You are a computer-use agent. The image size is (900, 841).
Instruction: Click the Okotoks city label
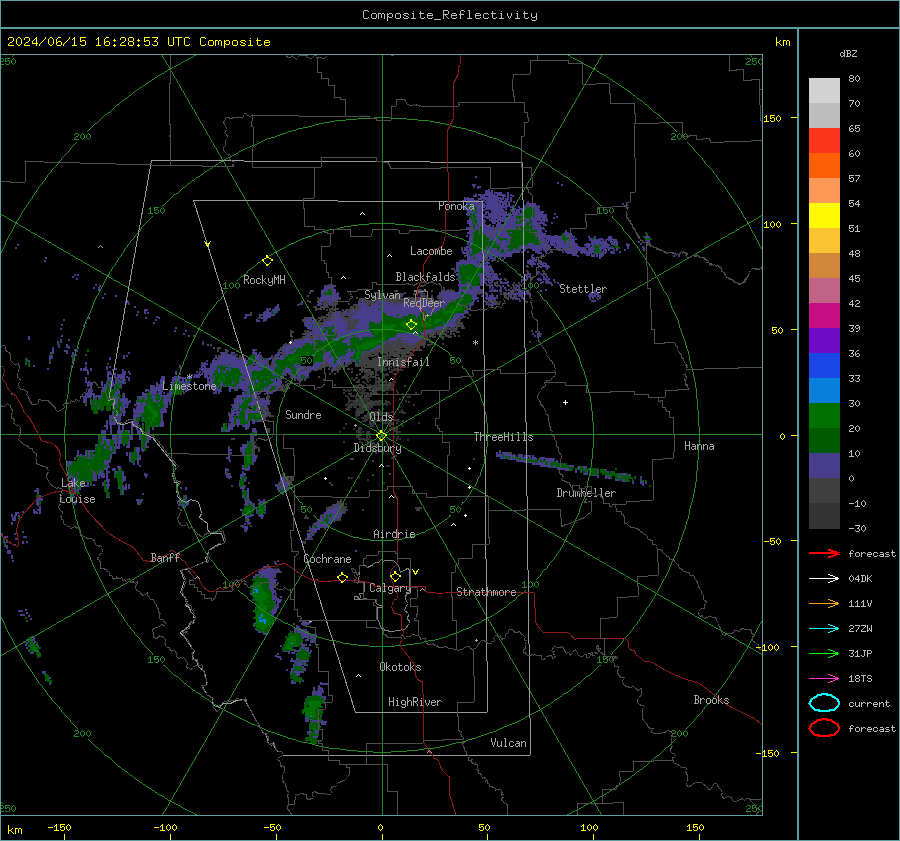400,667
